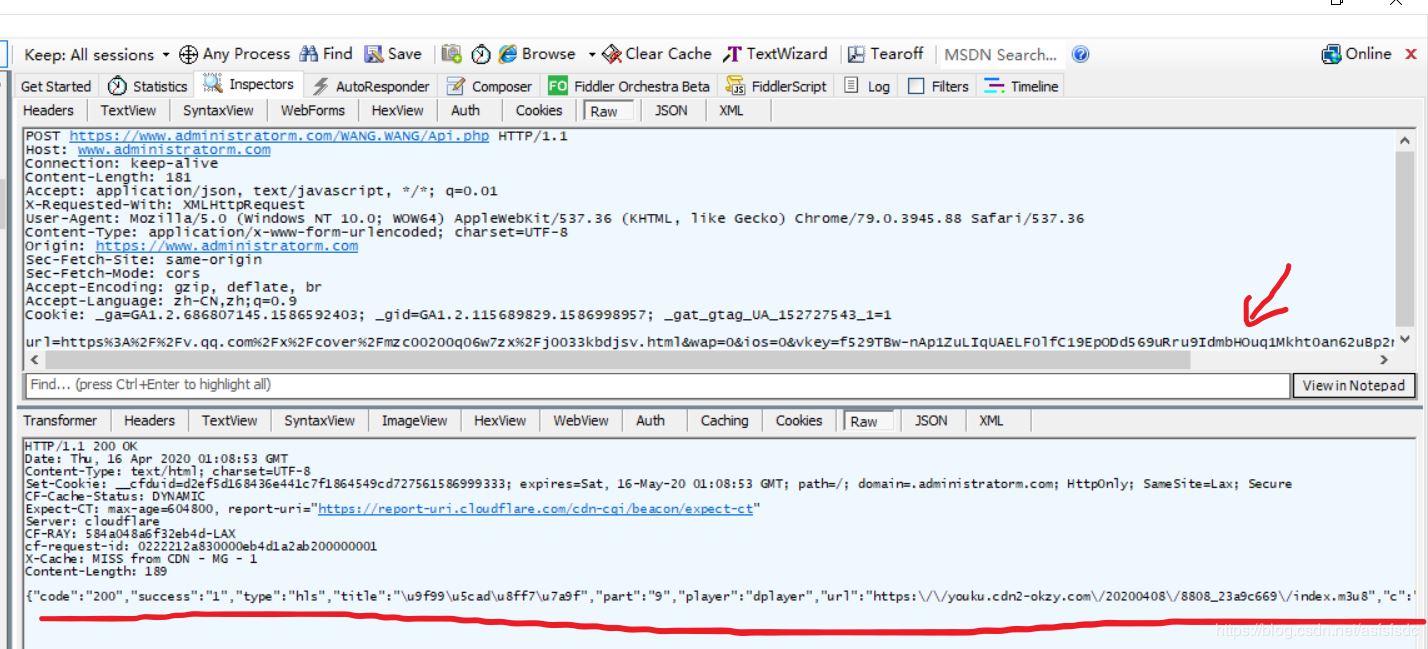Click the timer stopwatch toolbar icon
Image resolution: width=1428 pixels, height=649 pixels.
coord(481,54)
